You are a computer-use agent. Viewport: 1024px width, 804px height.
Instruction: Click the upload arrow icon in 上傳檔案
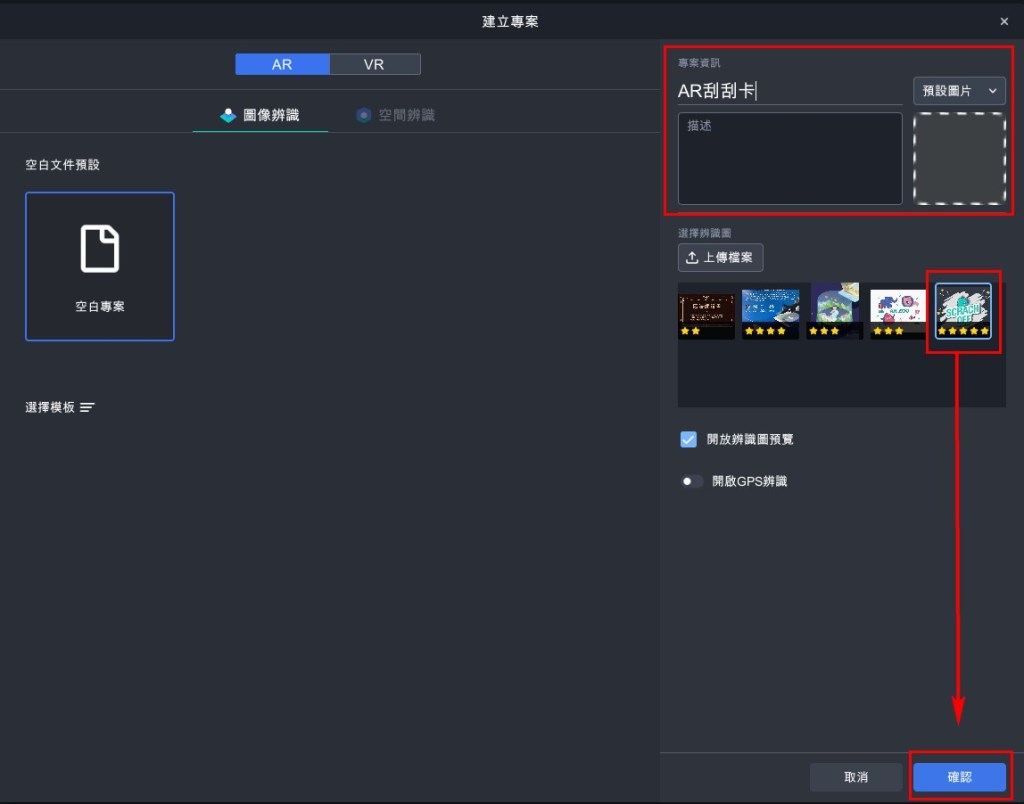pyautogui.click(x=692, y=258)
